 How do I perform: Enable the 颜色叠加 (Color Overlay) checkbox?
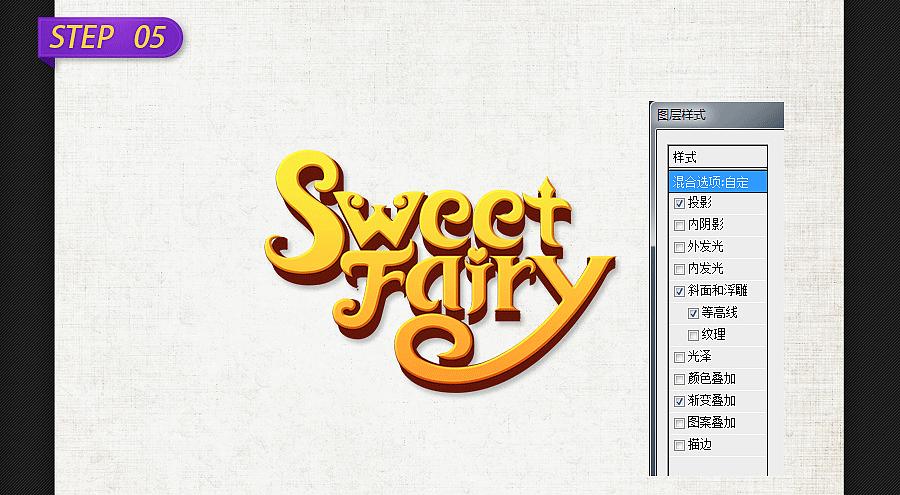click(680, 379)
